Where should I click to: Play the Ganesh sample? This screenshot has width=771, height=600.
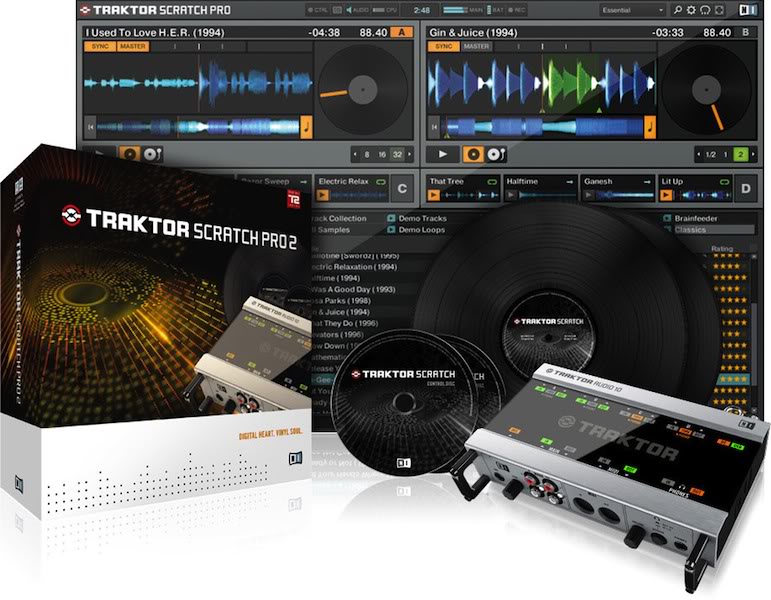588,195
